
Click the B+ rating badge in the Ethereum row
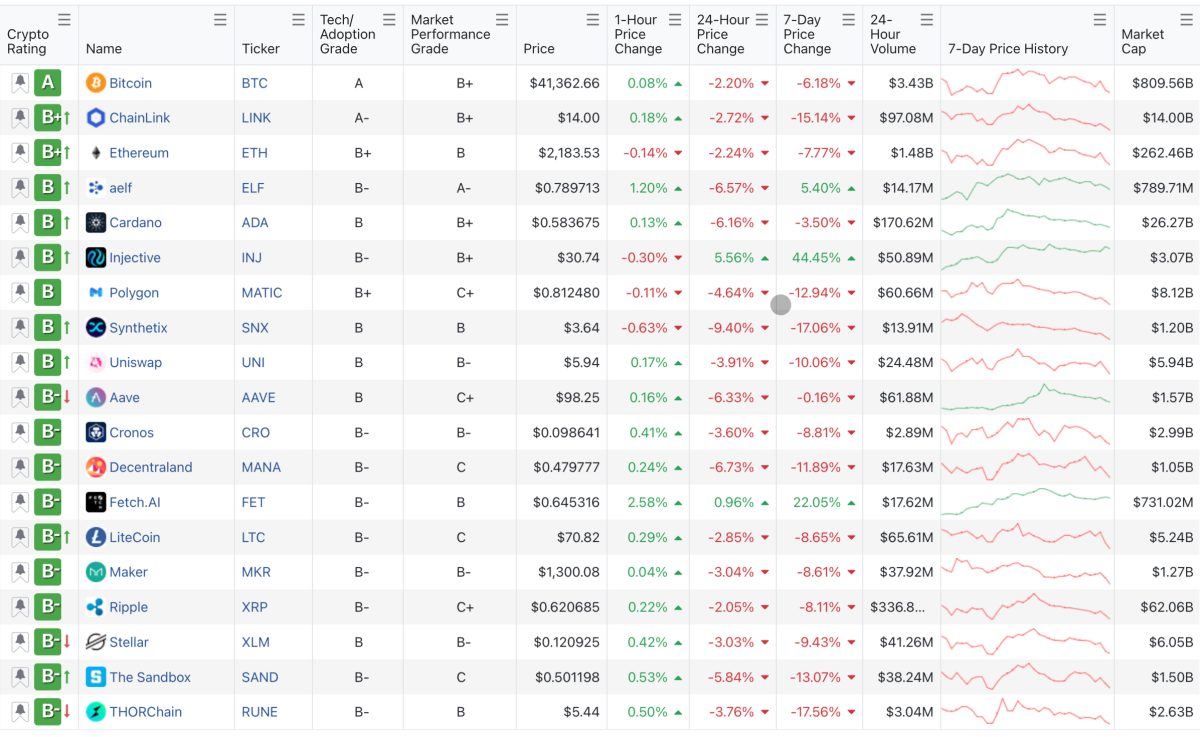pos(48,153)
